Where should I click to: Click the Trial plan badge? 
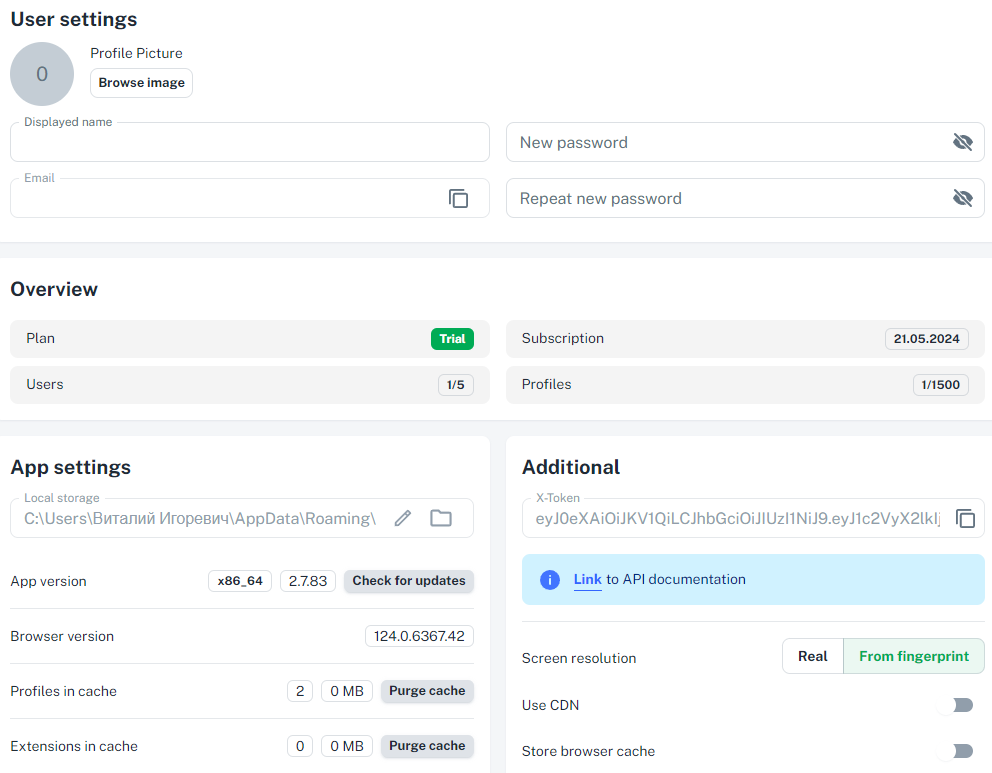(x=452, y=339)
